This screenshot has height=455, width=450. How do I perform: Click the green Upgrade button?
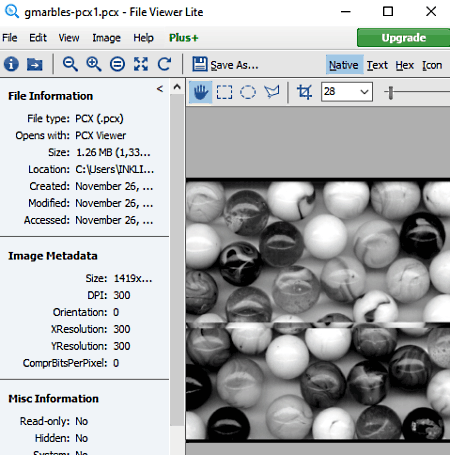coord(403,38)
